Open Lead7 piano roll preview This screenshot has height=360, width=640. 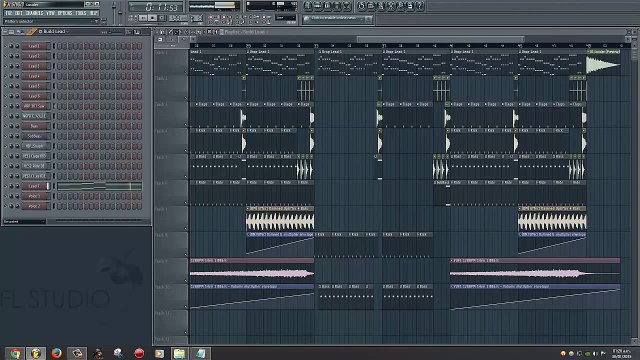point(100,186)
